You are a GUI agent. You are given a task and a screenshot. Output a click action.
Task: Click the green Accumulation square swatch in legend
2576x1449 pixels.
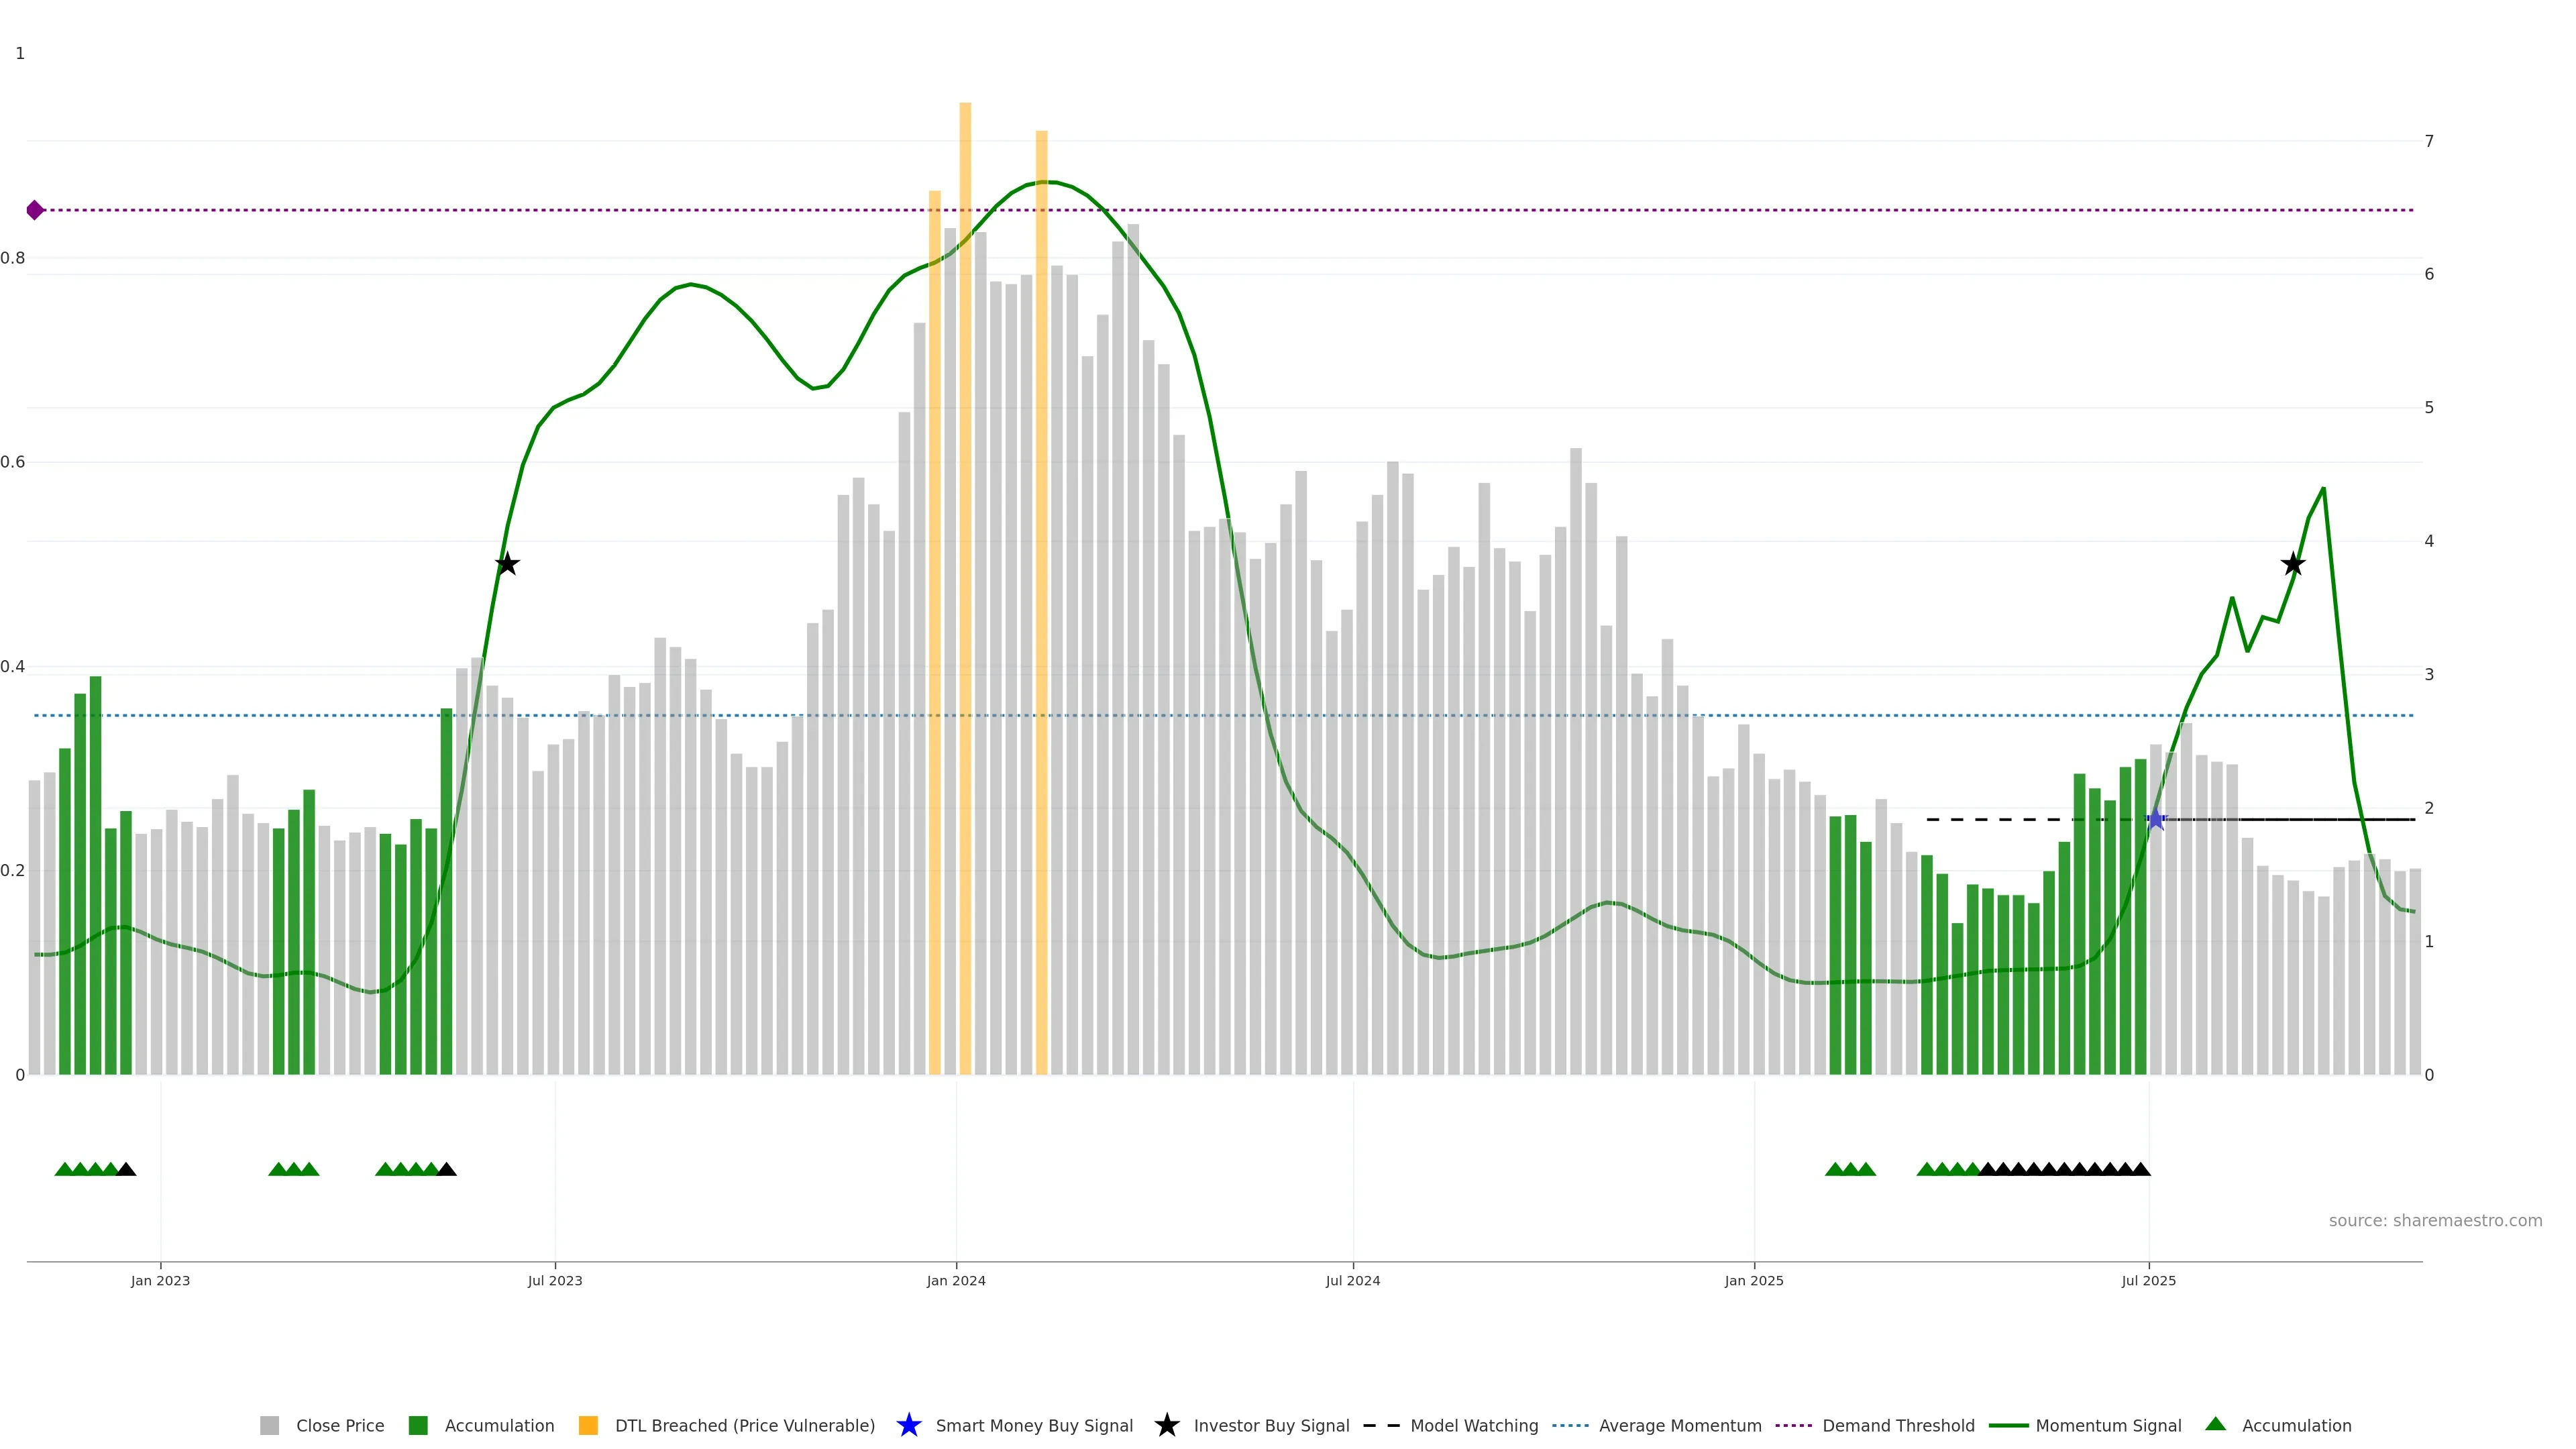(418, 1426)
